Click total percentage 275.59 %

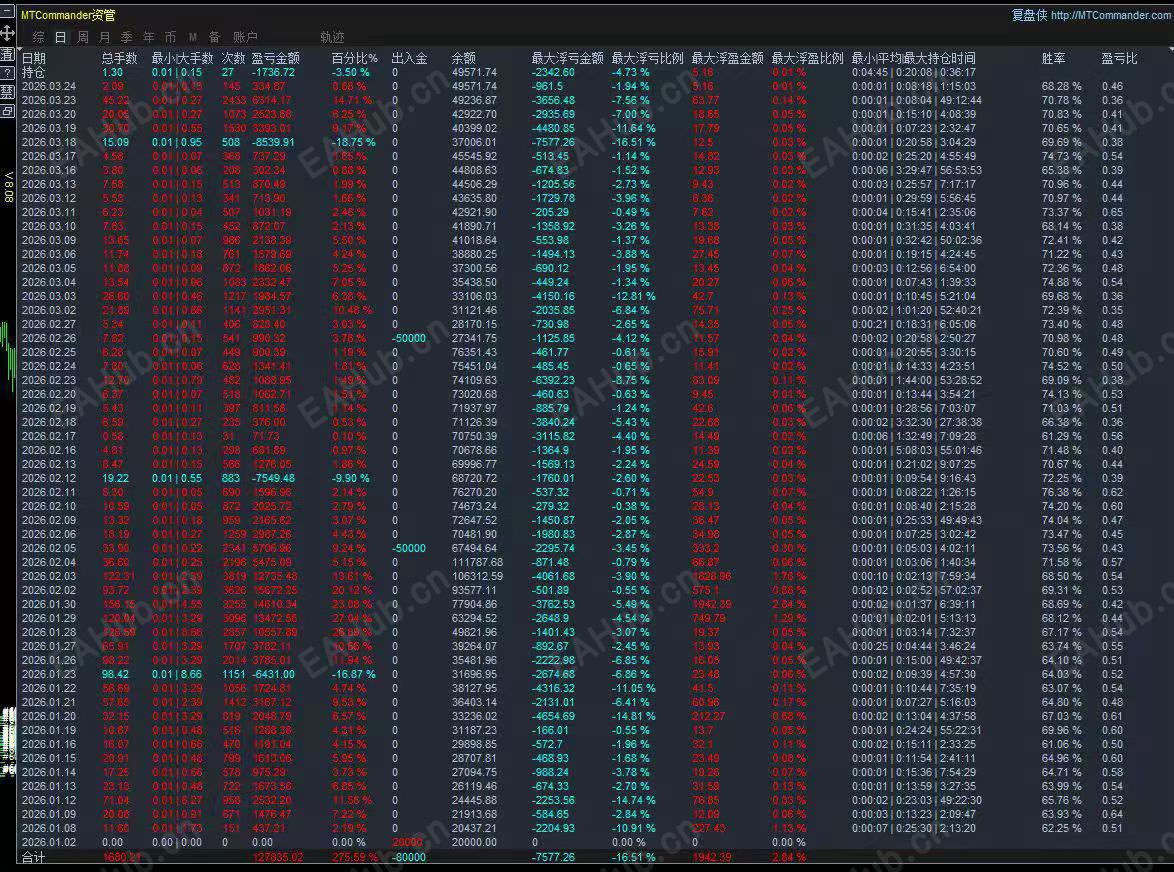click(355, 858)
